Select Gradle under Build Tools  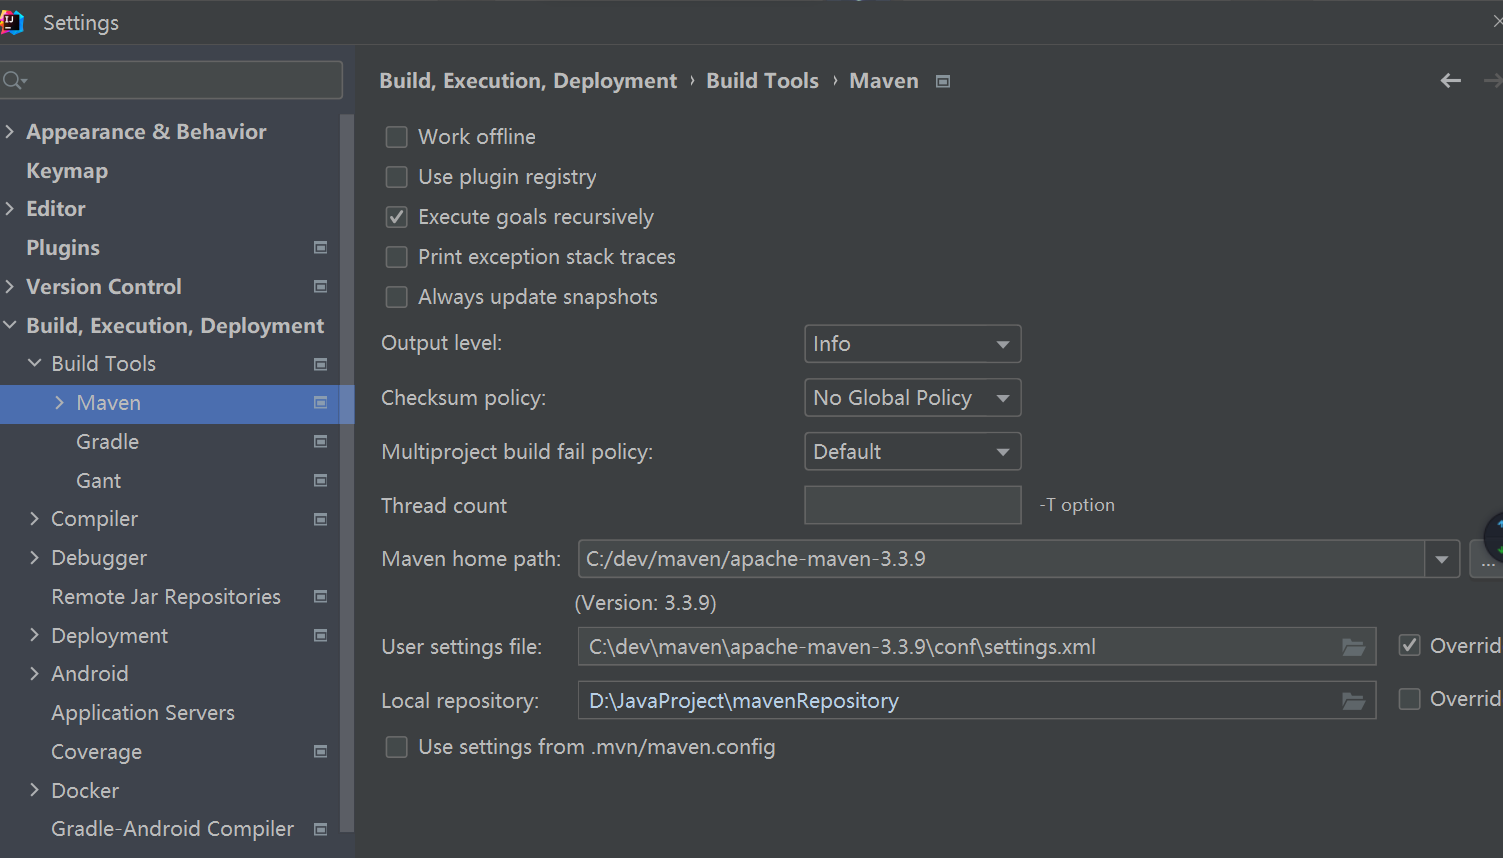(107, 442)
